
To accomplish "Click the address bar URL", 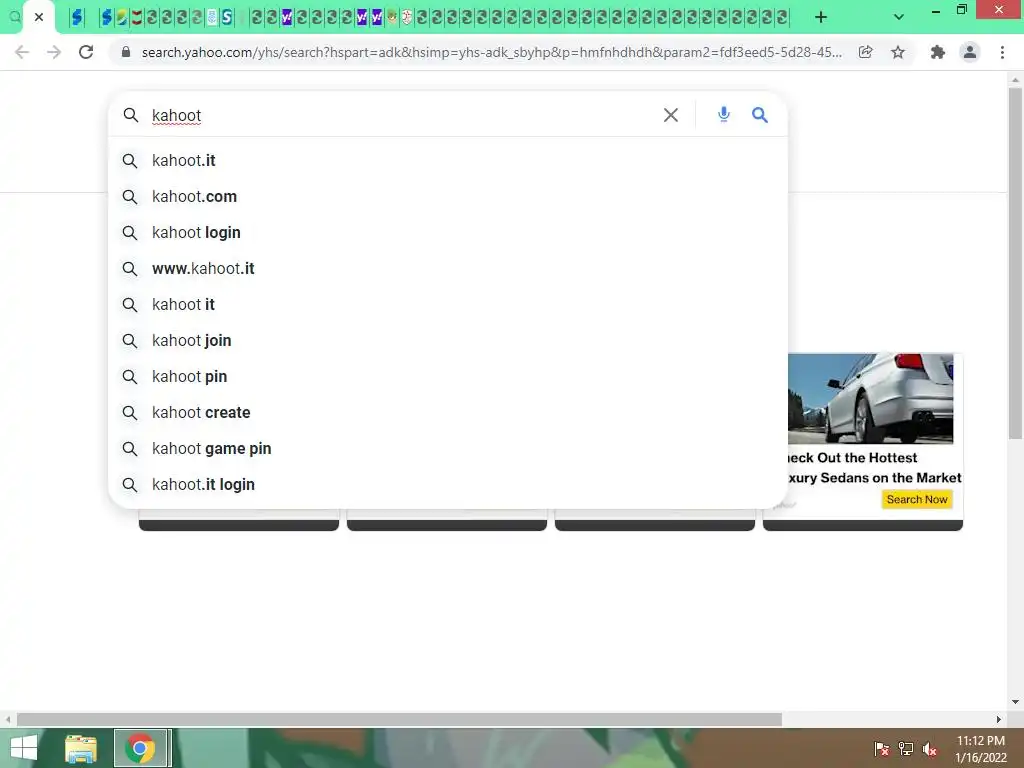I will (491, 52).
